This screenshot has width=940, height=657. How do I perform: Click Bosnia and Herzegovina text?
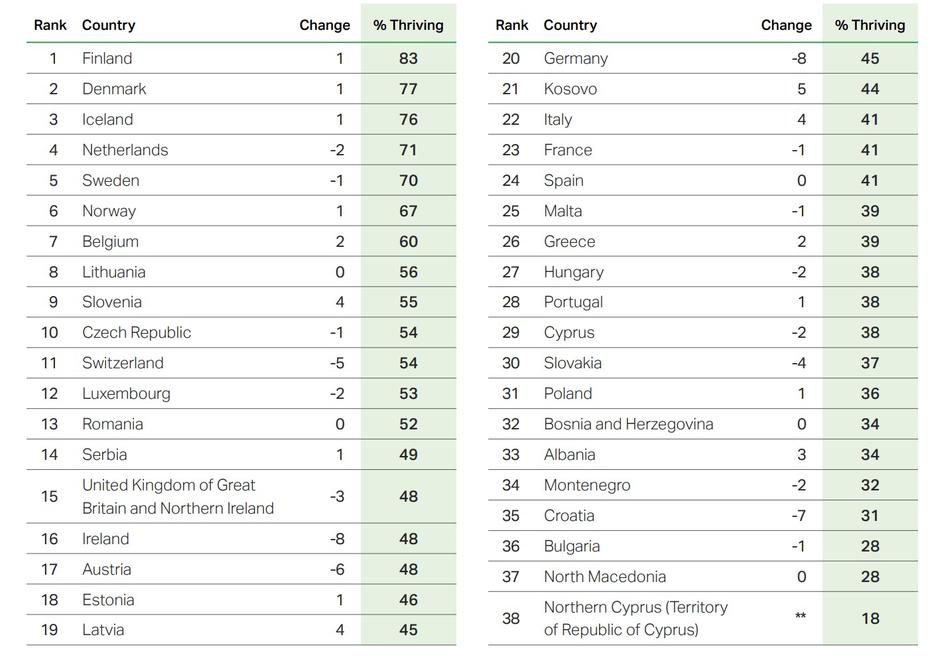[628, 424]
